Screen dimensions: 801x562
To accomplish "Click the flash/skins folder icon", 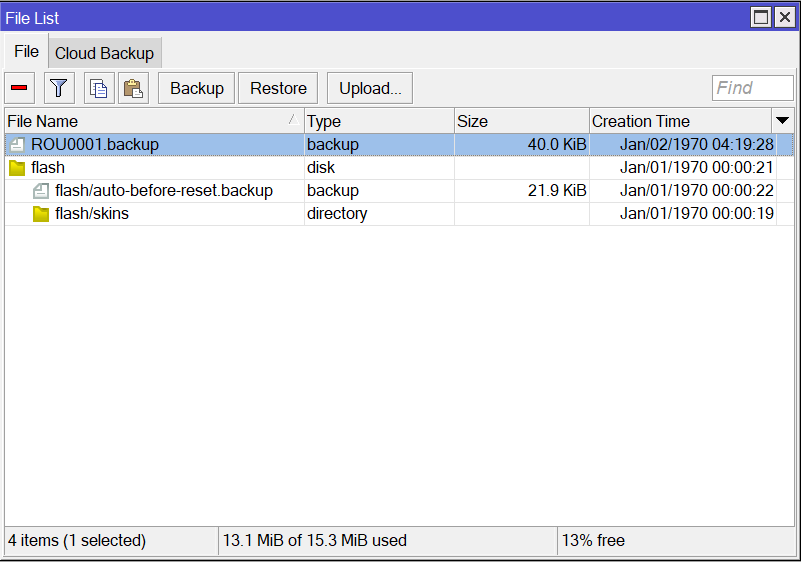I will [41, 214].
